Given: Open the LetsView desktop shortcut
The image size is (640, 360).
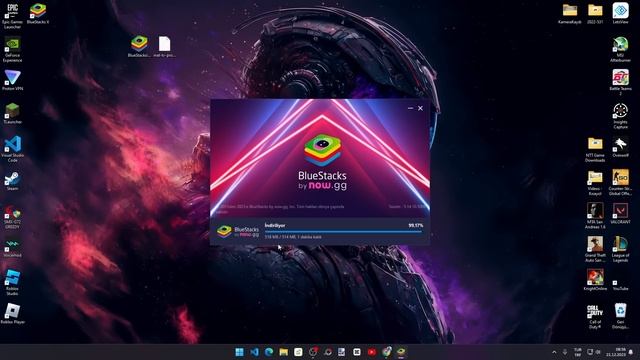Looking at the screenshot, I should pos(620,13).
